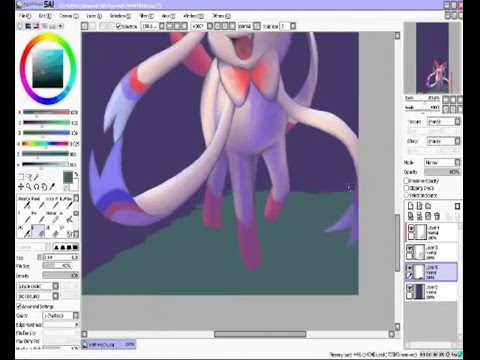This screenshot has width=480, height=360.
Task: Open the brush shape dropdown below Density
Action: coord(38,286)
